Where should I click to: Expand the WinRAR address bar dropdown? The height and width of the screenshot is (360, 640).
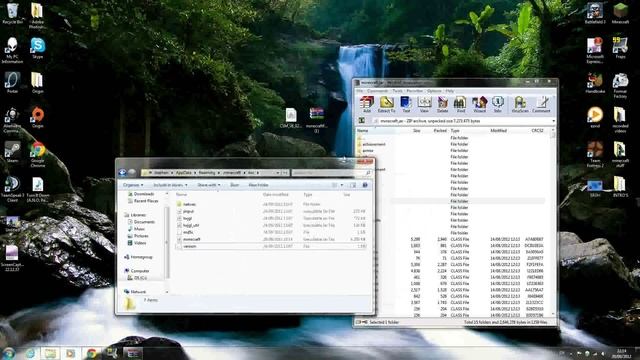(553, 121)
